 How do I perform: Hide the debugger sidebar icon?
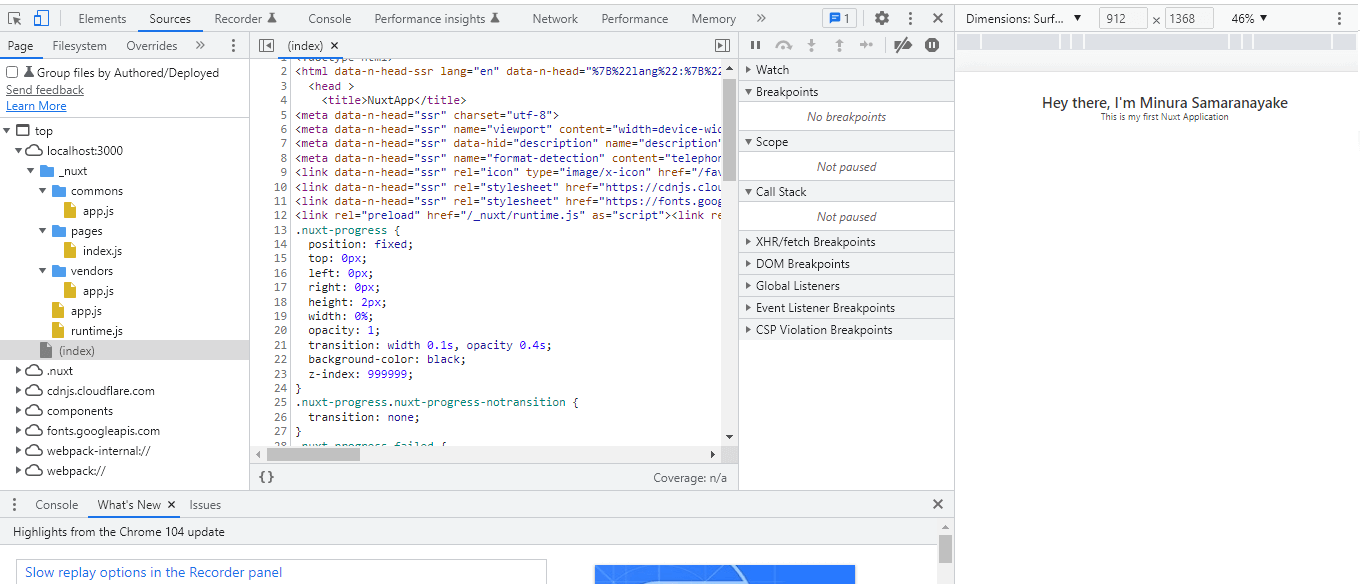point(722,46)
